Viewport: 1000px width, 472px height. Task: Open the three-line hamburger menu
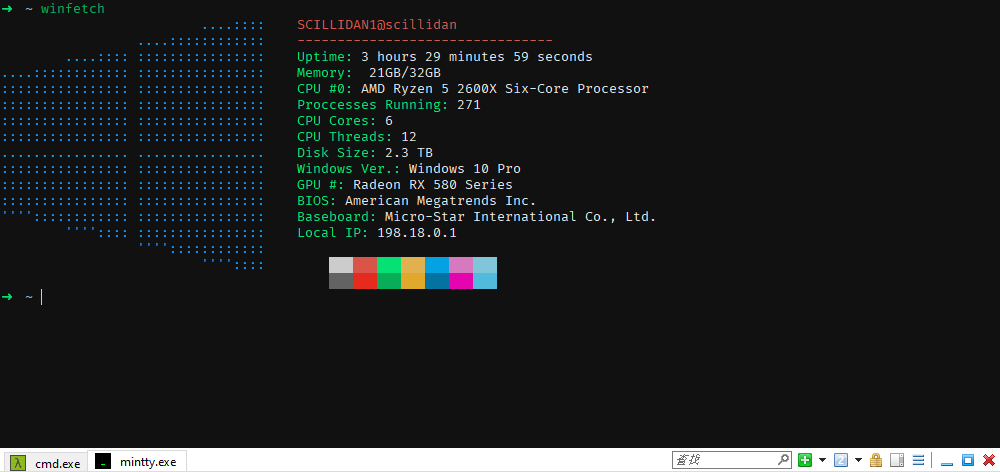(x=918, y=460)
